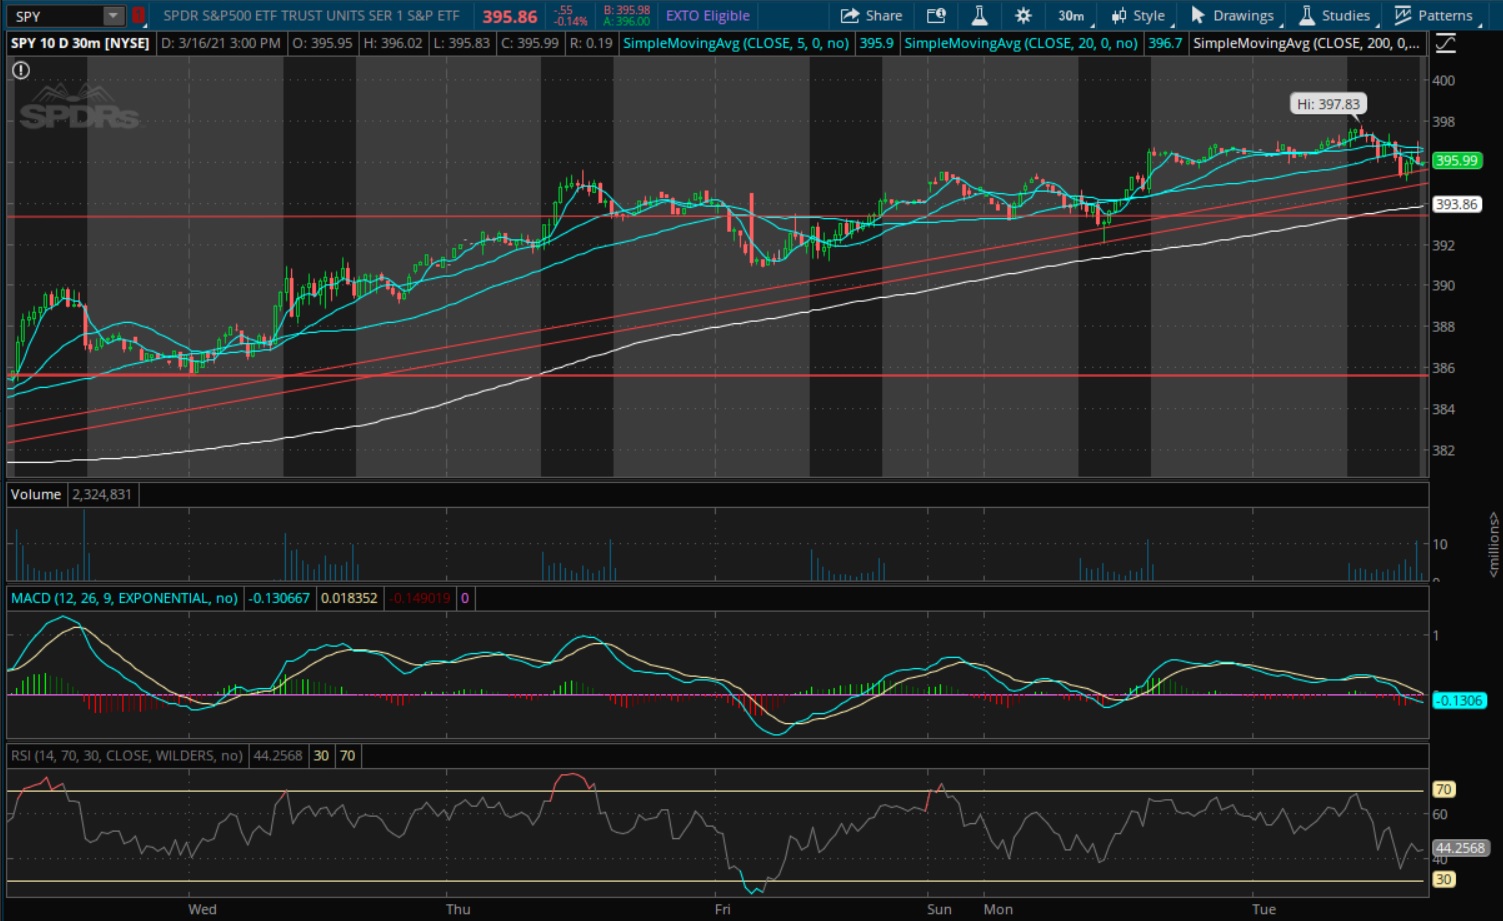Image resolution: width=1503 pixels, height=921 pixels.
Task: Click RSI (14, 70, 30, CLOSE, WILDERS, no) label
Action: [127, 756]
